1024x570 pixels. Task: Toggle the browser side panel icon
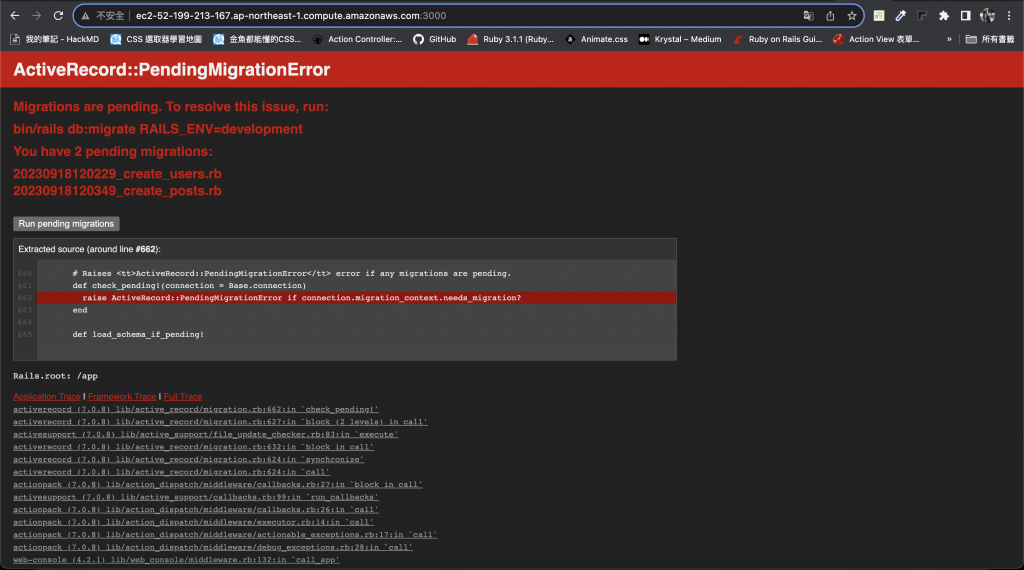pos(965,16)
